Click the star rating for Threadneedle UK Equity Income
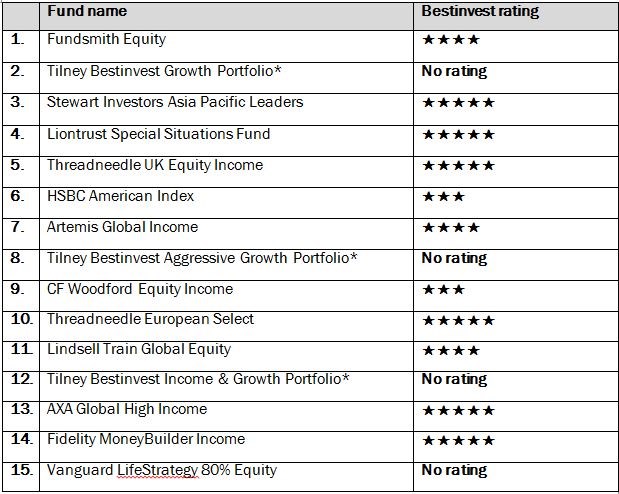Screen dimensions: 619x494 click(x=458, y=165)
